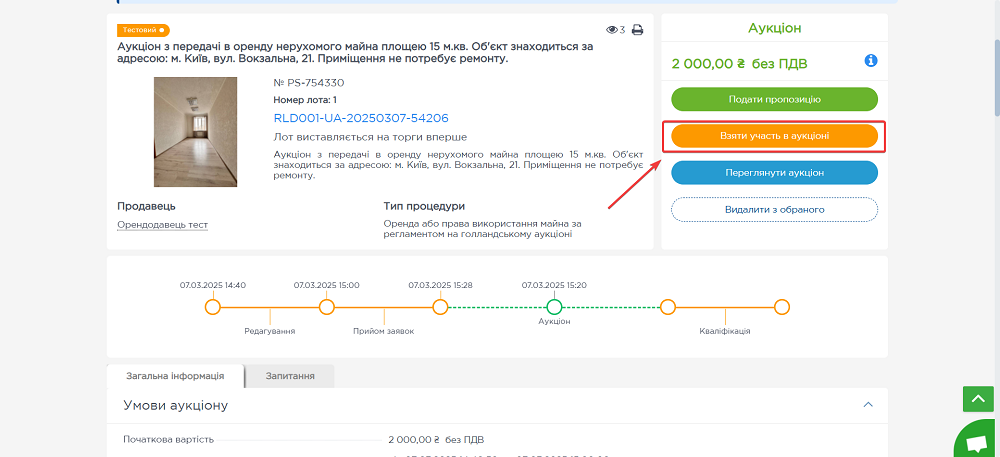Click the green scroll-to-top arrow button

[977, 399]
